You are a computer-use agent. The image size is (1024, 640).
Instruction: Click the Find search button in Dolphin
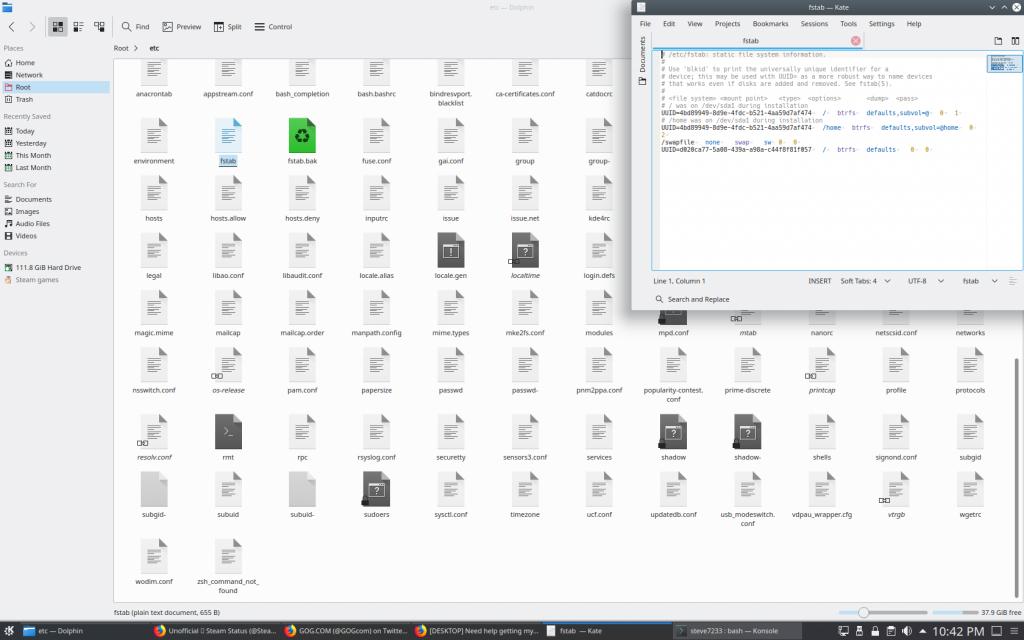[x=135, y=27]
